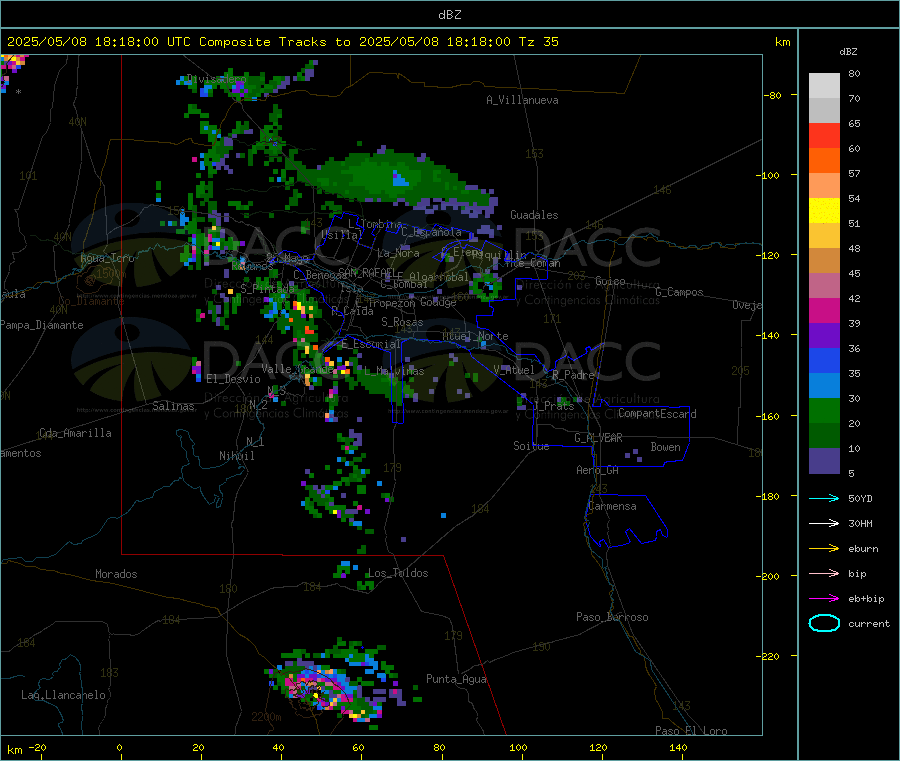Click the Carmensa map label
This screenshot has height=761, width=900.
(612, 506)
